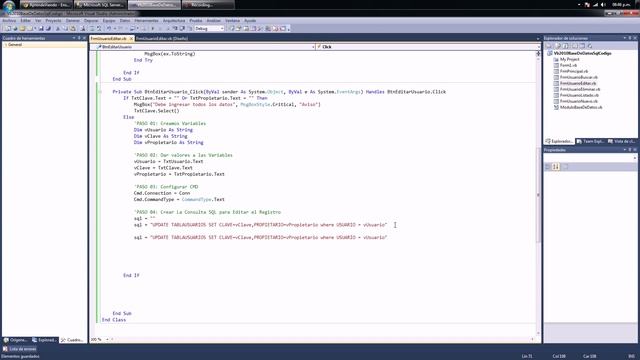The width and height of the screenshot is (640, 360).
Task: Click the editor vertical scrollbar
Action: pyautogui.click(x=538, y=194)
